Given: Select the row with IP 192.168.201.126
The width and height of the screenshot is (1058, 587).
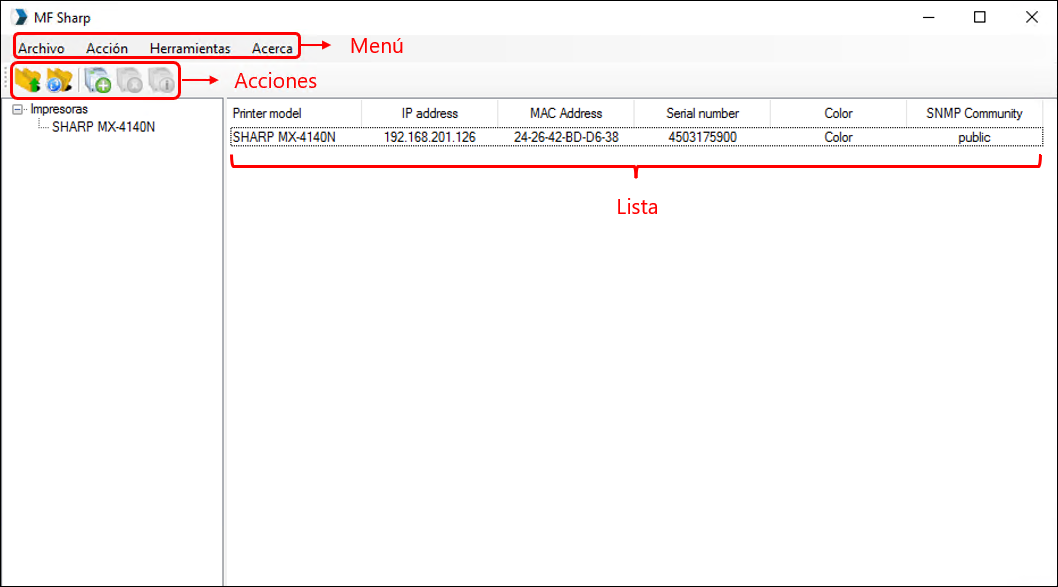Looking at the screenshot, I should pos(430,137).
